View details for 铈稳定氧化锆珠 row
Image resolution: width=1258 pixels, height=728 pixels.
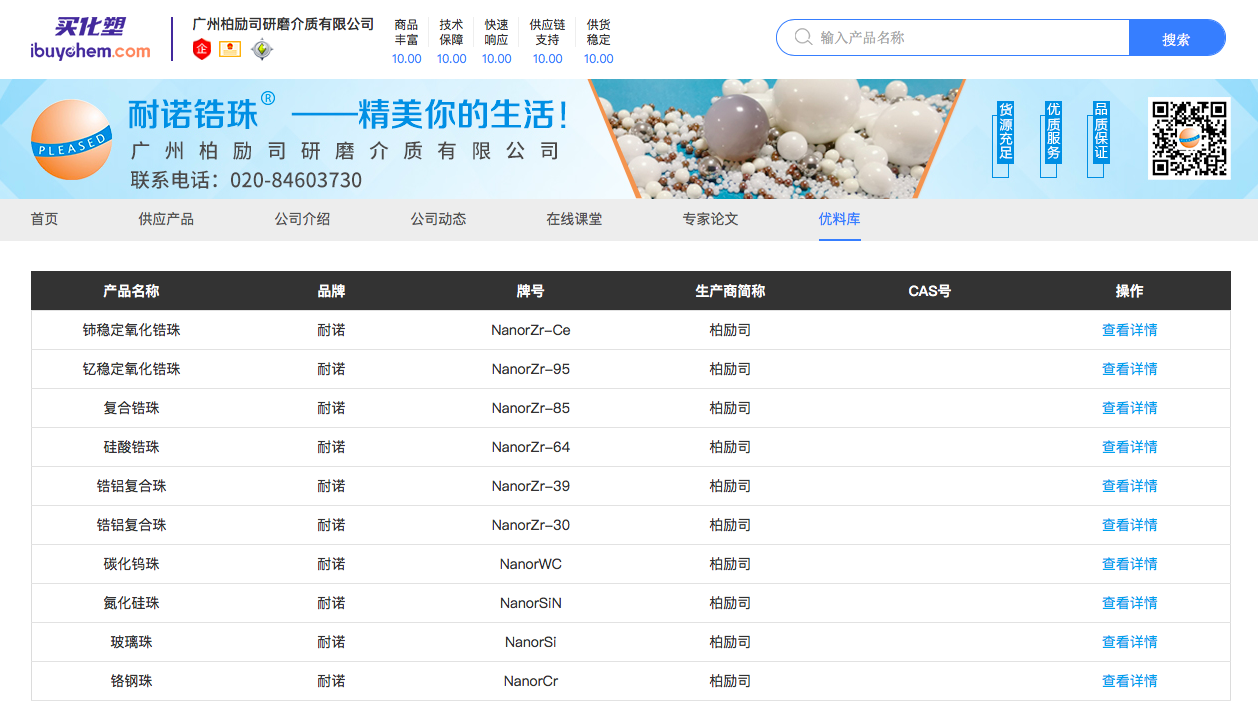1129,330
